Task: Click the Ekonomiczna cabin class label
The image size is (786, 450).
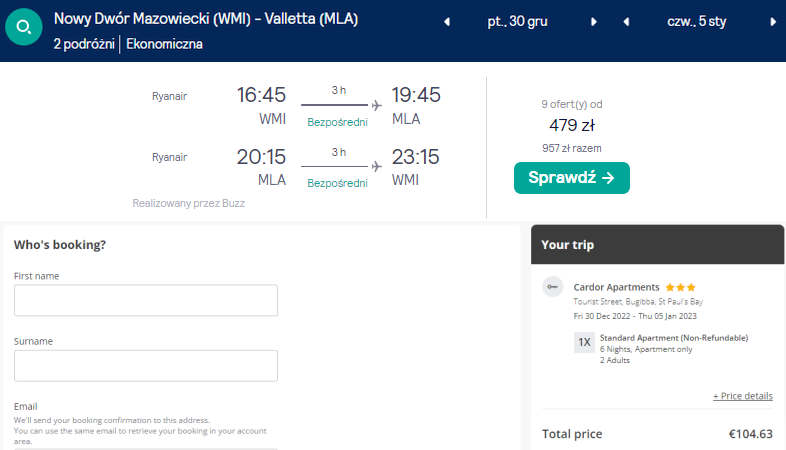Action: click(x=165, y=44)
